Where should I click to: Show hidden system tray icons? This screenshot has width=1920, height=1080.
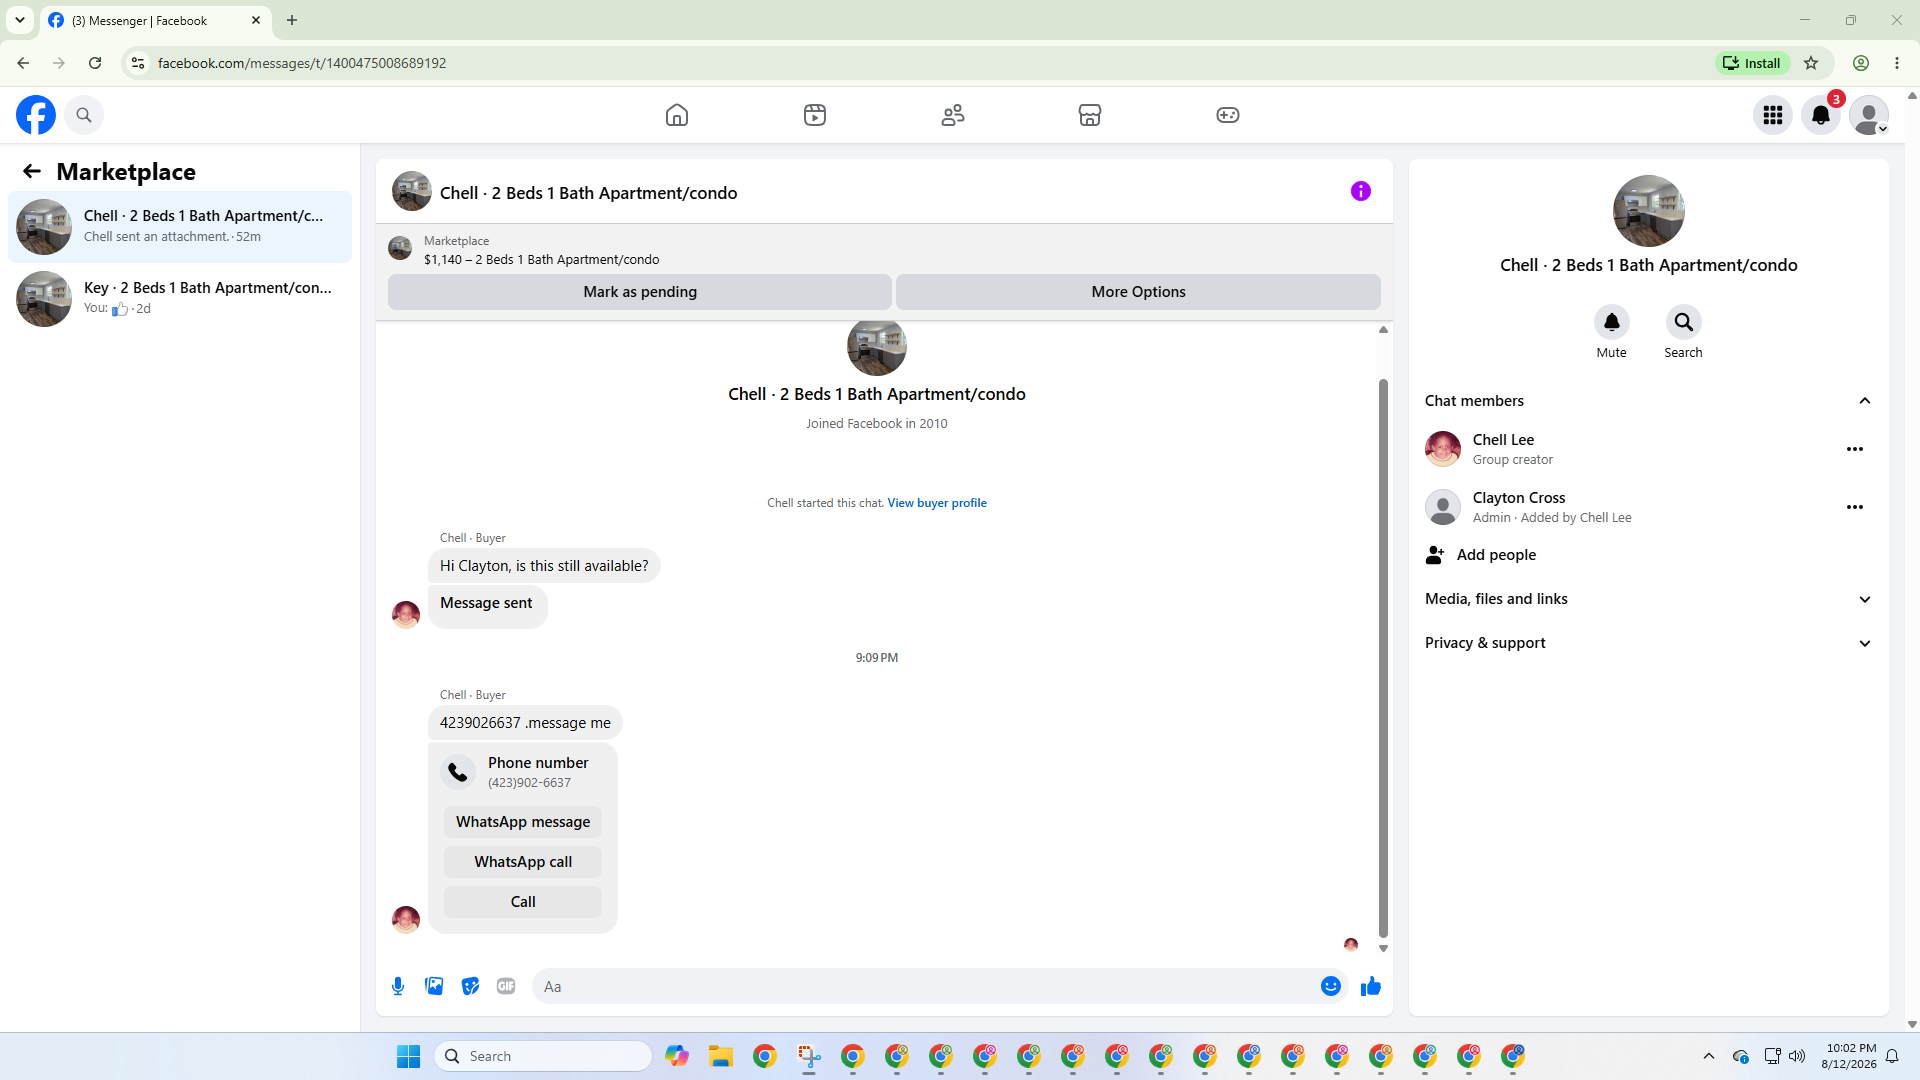[1709, 1056]
